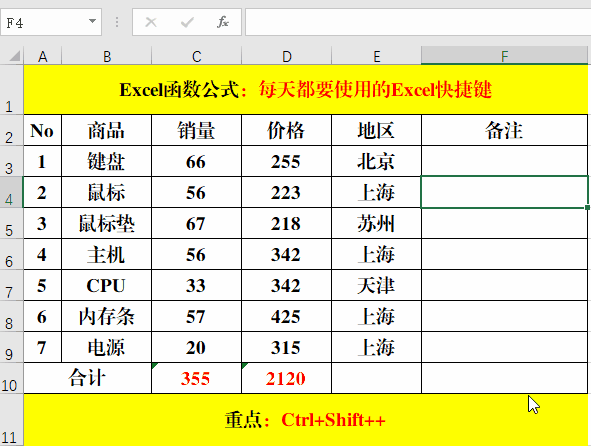
Task: Click the price cell '223'
Action: 286,192
